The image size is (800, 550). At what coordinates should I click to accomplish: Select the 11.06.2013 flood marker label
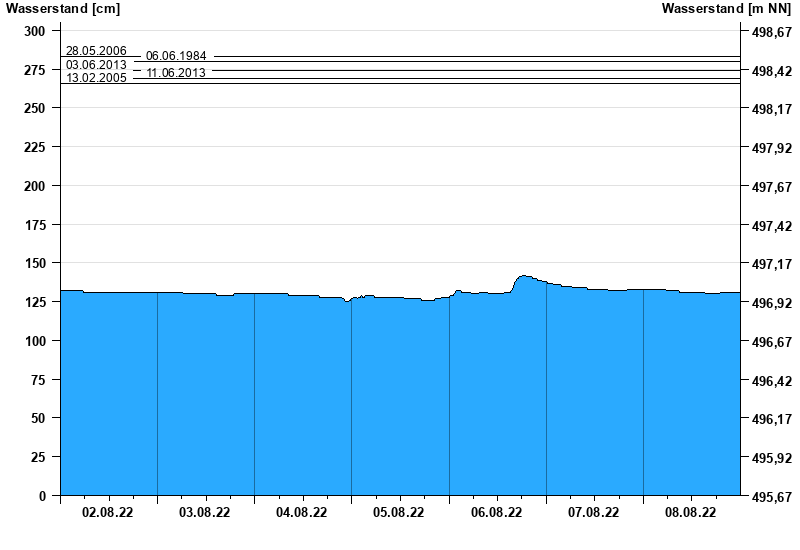coord(176,73)
